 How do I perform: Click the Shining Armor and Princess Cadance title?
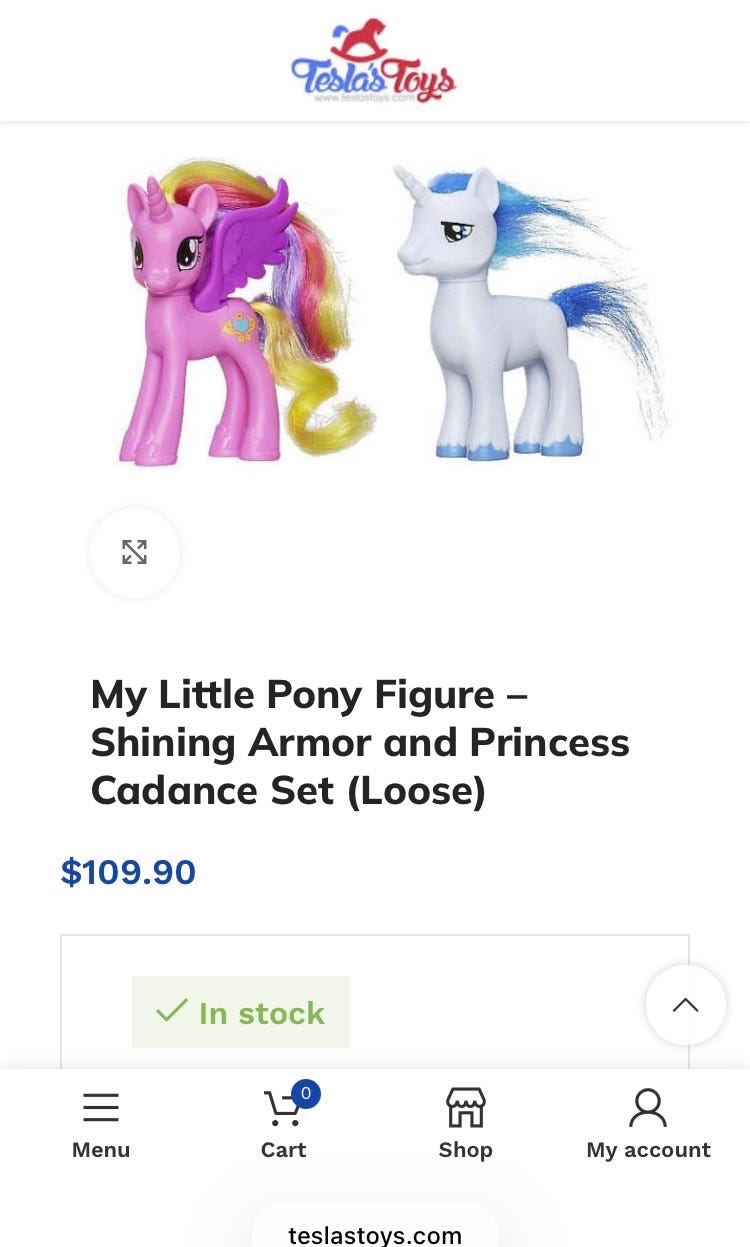pos(360,743)
